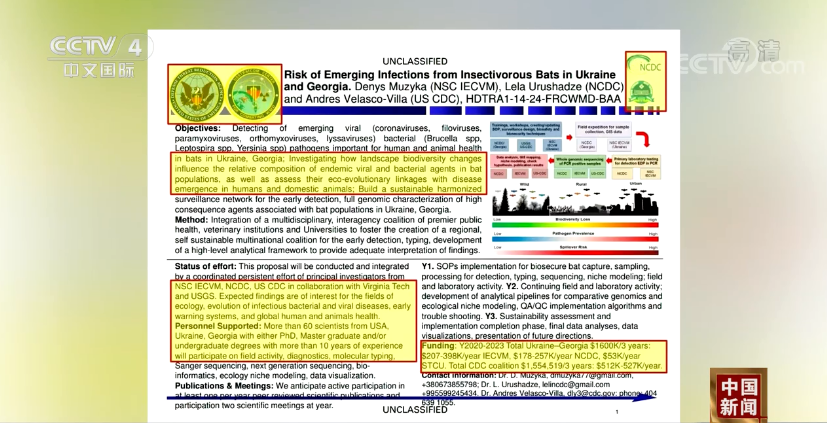Screen dimensions: 827x423
Task: Click the highlighted 'Funding:' label
Action: (439, 345)
